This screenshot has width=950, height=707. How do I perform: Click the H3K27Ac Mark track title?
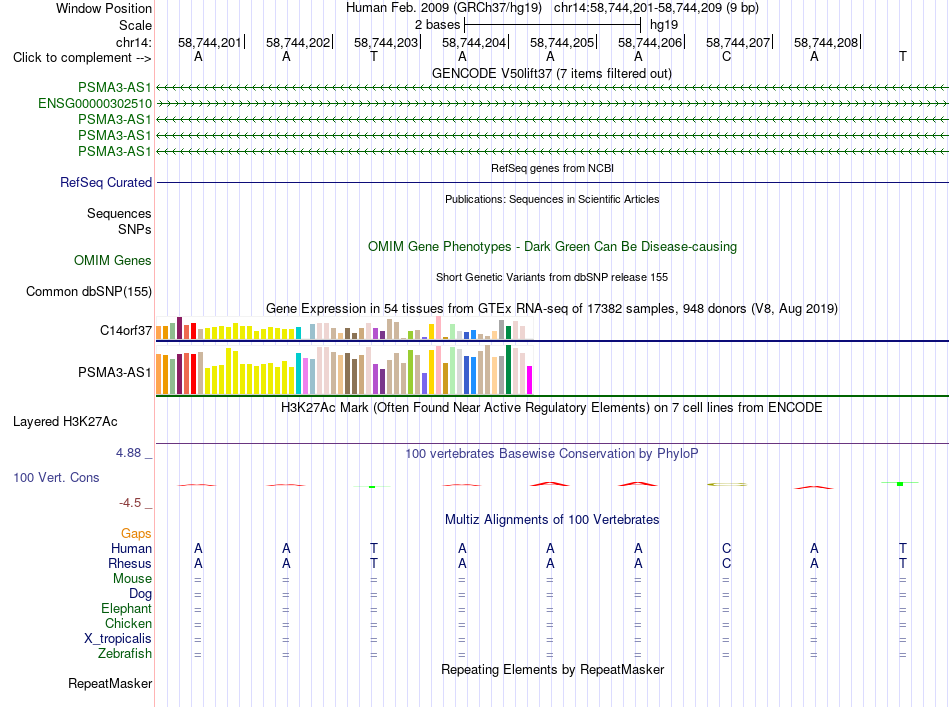point(551,407)
